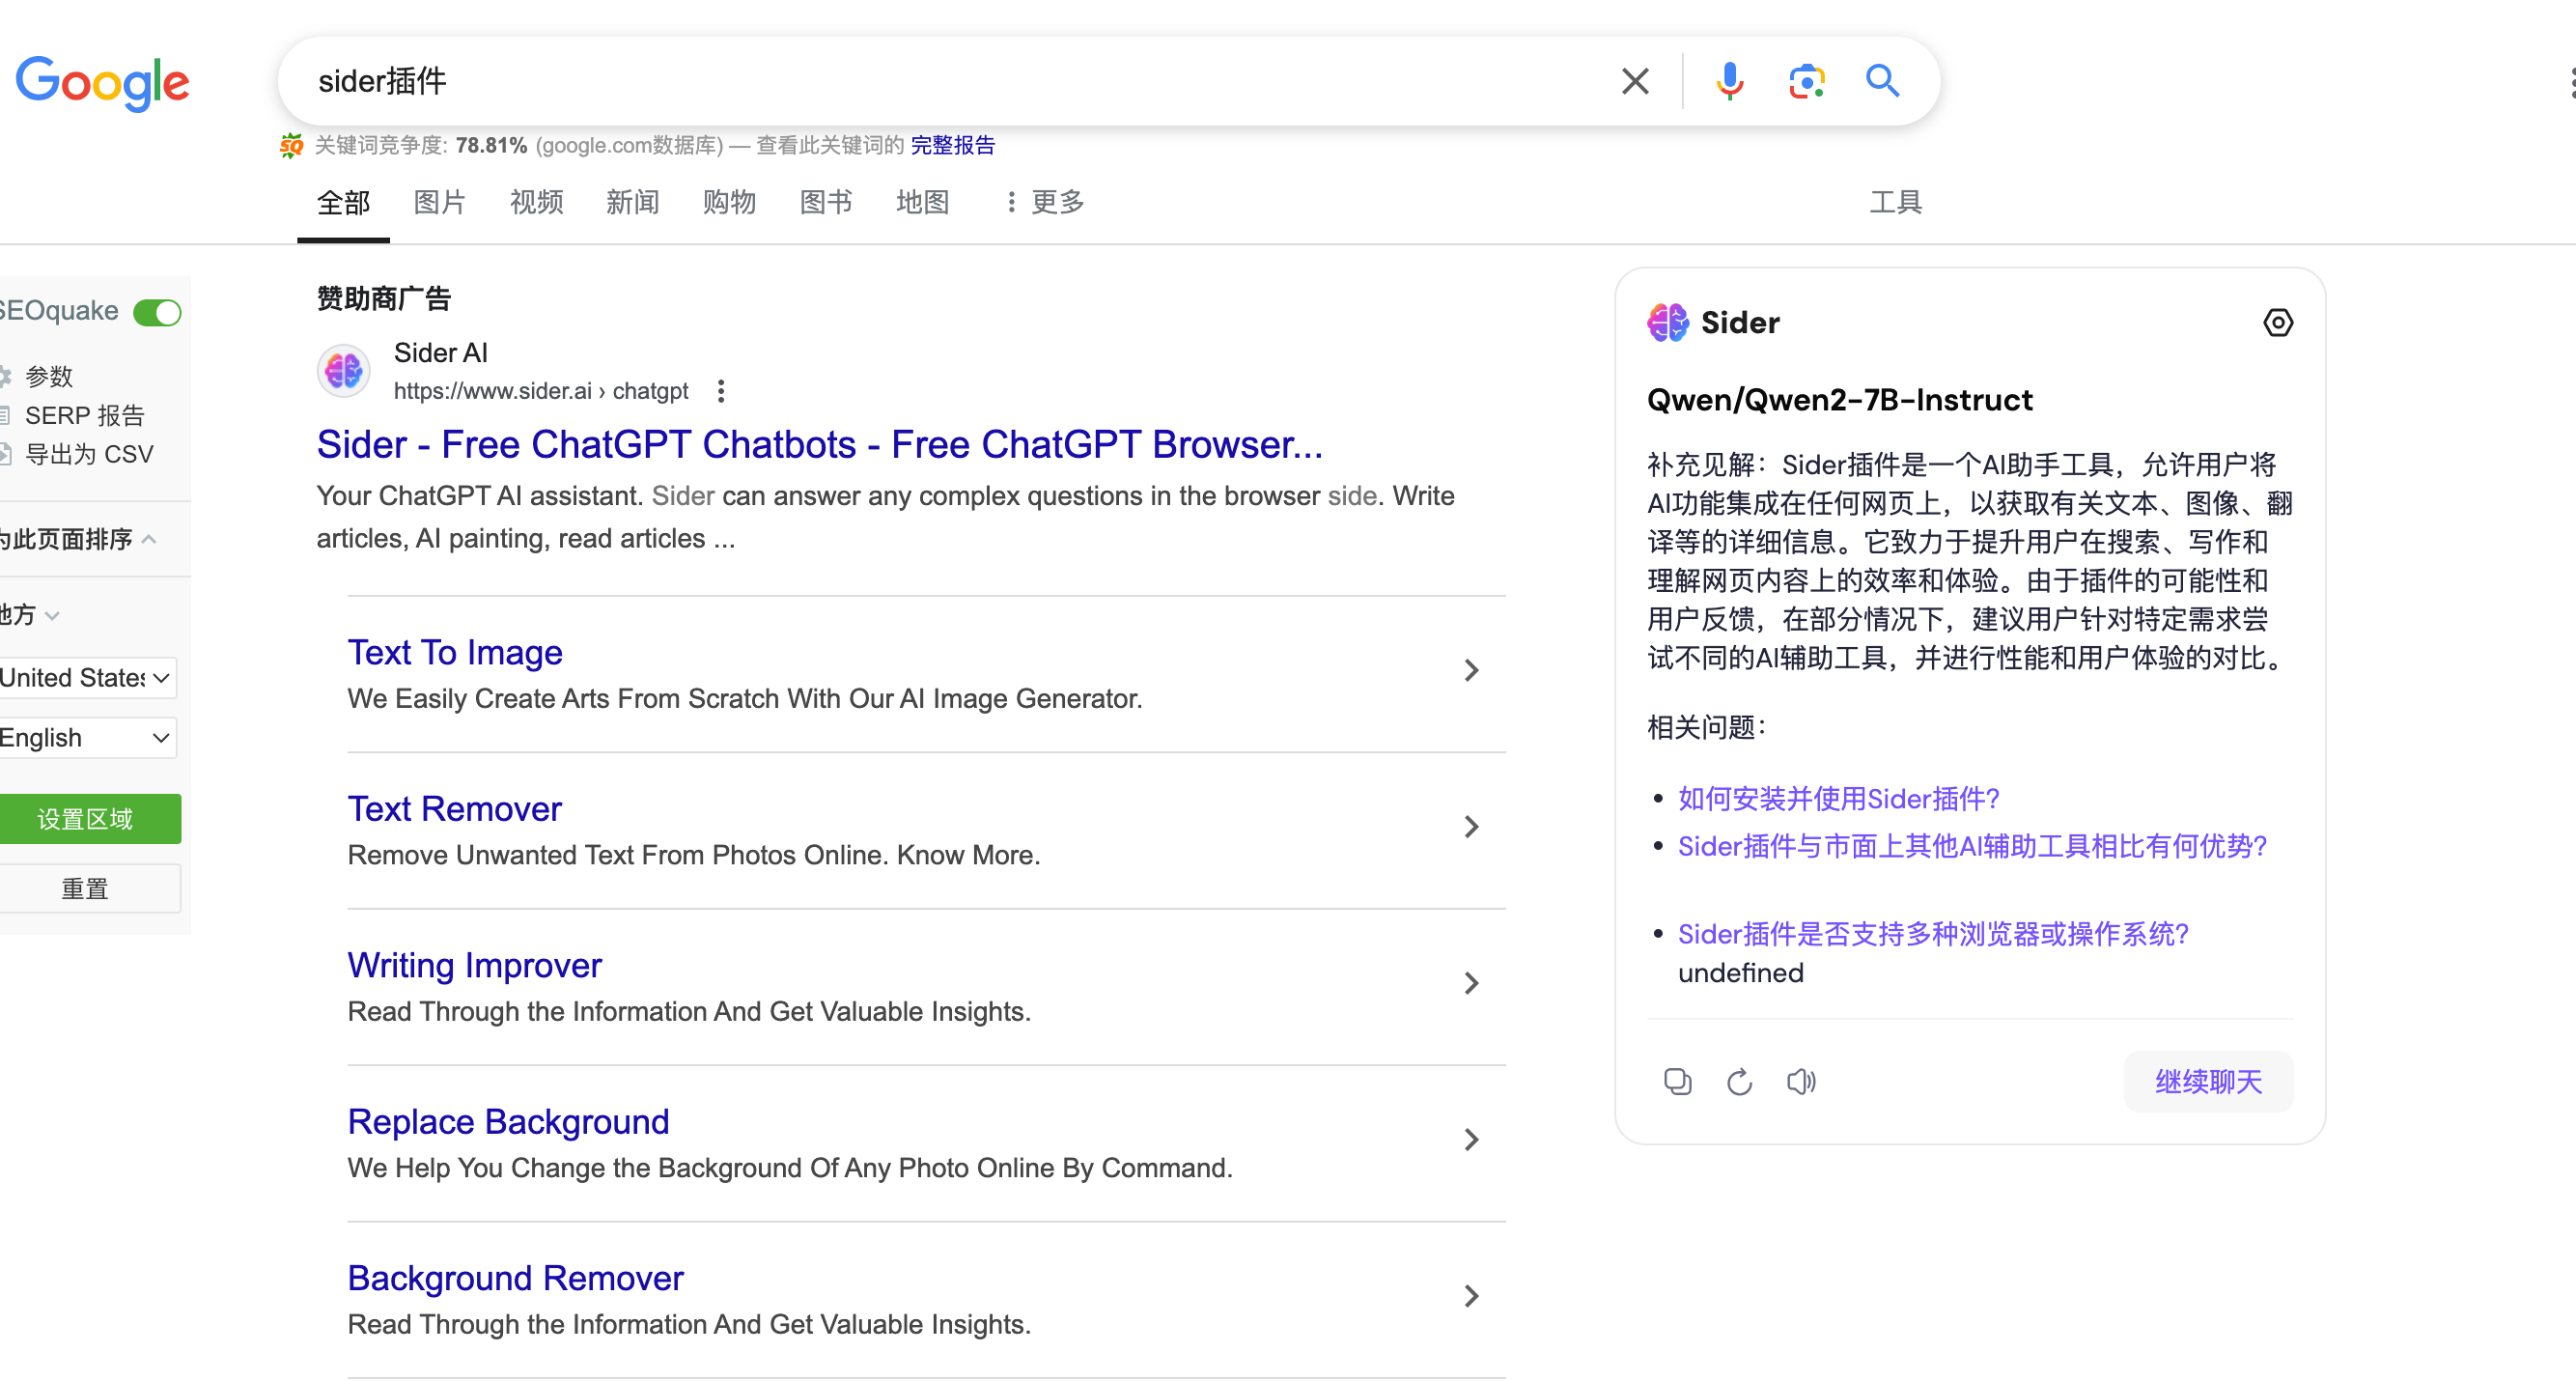Ask the 多种浏览器或操作系统 support question
2576x1381 pixels.
point(1933,934)
